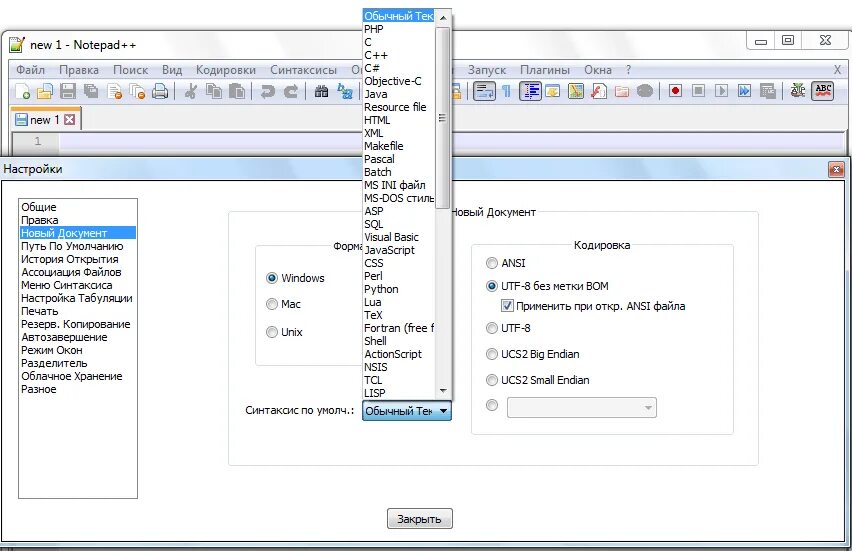Select the ANSI encoding radio button
Screen dimensions: 852x551
tap(492, 263)
